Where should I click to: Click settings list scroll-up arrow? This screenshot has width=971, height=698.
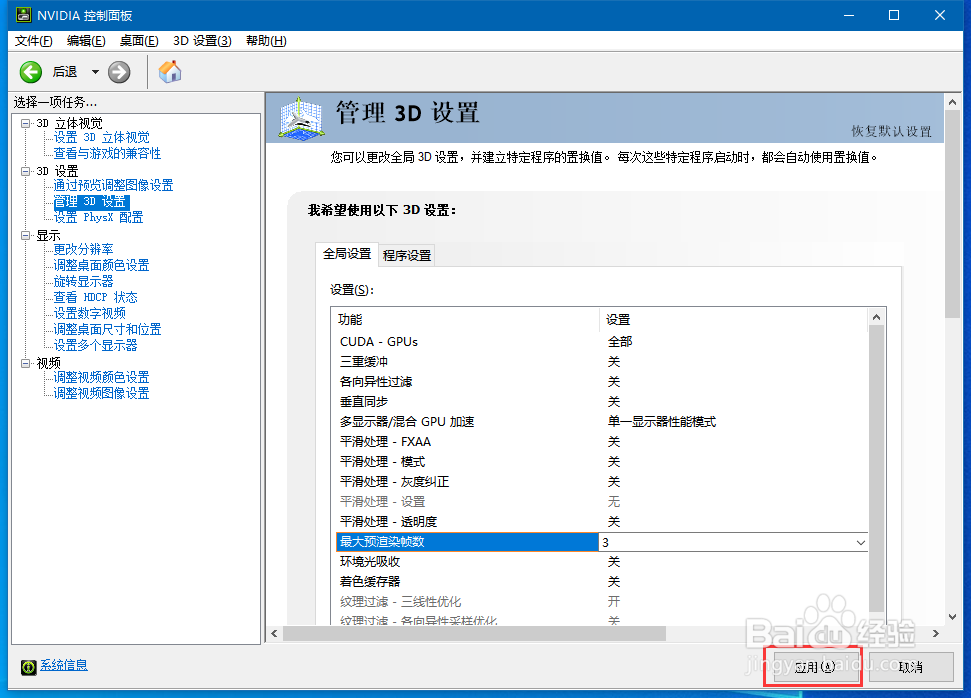pos(876,317)
